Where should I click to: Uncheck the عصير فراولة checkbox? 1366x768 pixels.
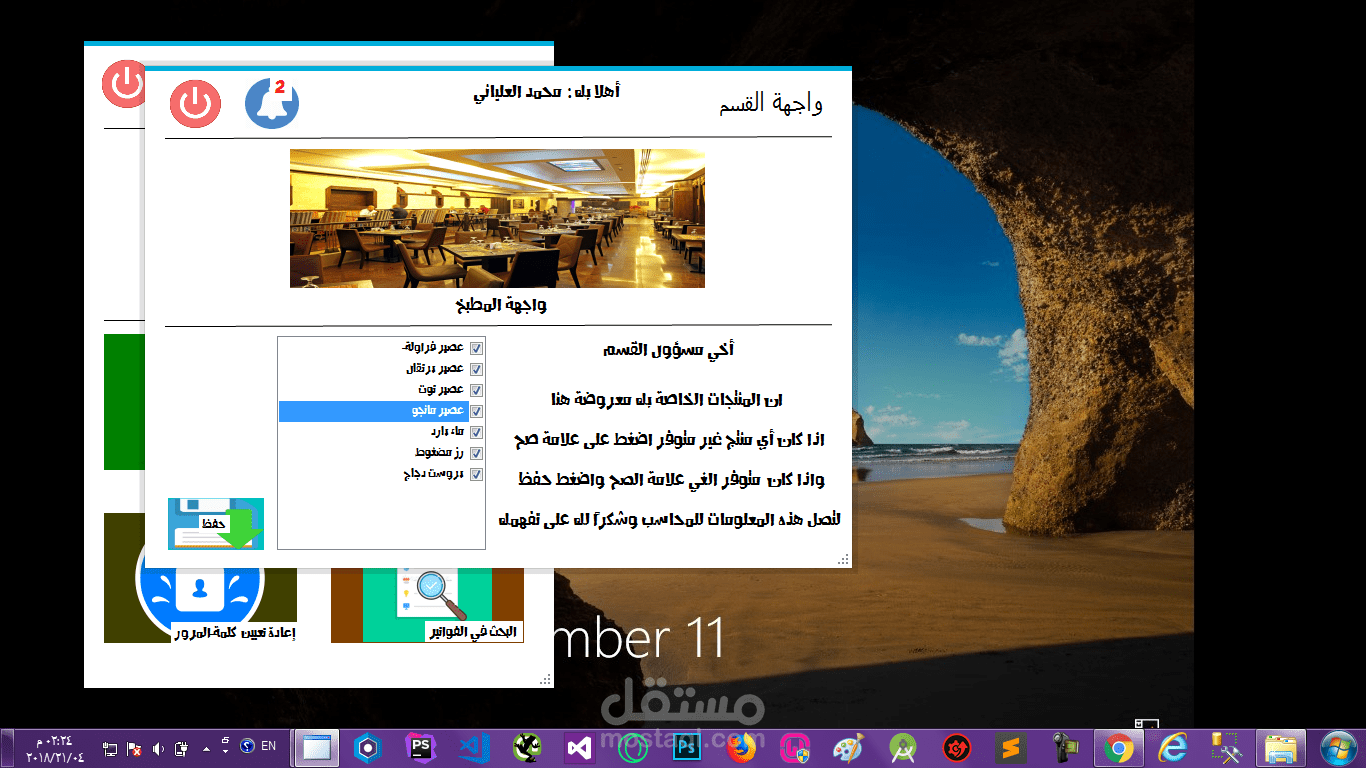tap(477, 348)
